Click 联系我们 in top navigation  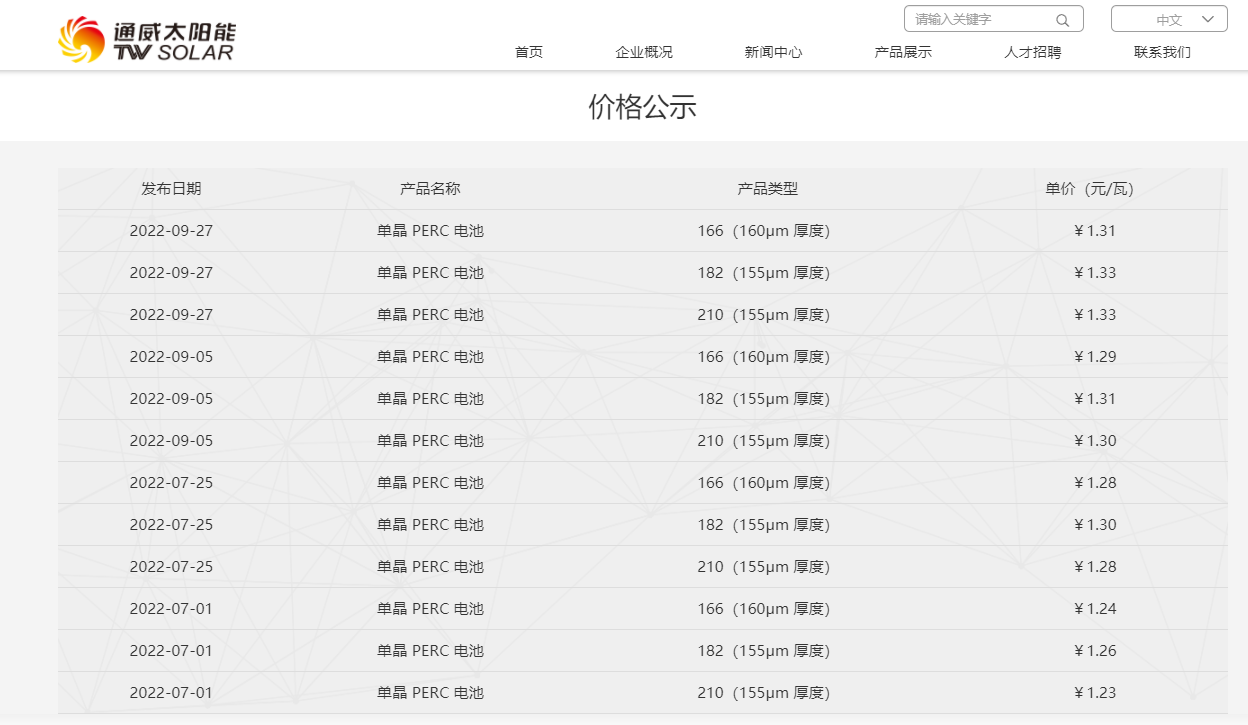point(1162,52)
